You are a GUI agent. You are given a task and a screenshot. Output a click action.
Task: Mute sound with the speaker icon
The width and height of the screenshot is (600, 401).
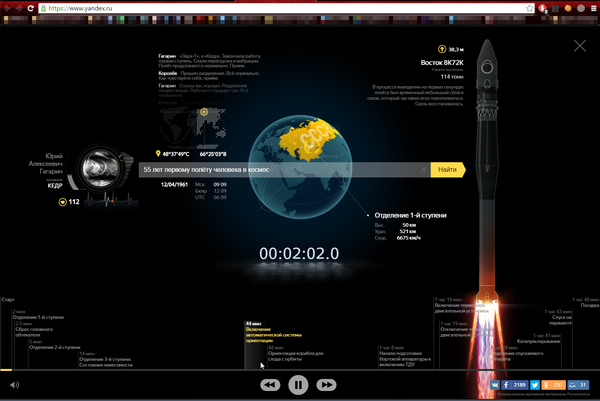pos(15,384)
